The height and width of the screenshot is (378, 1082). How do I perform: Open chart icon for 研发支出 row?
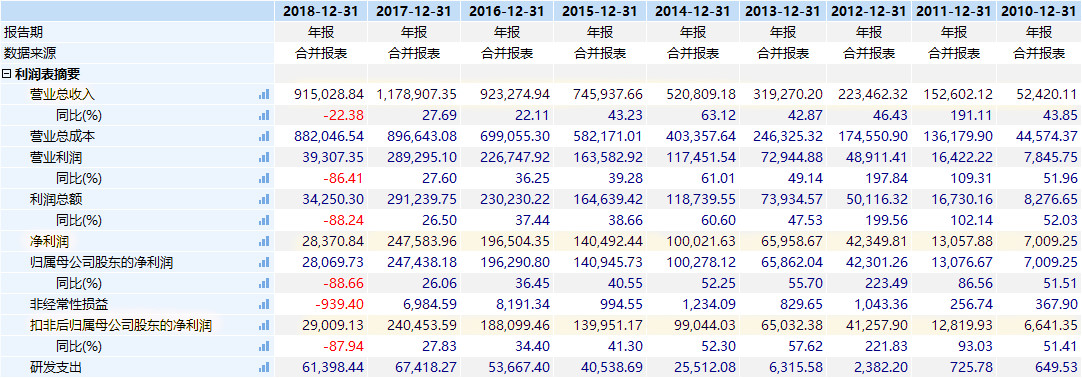(x=264, y=368)
